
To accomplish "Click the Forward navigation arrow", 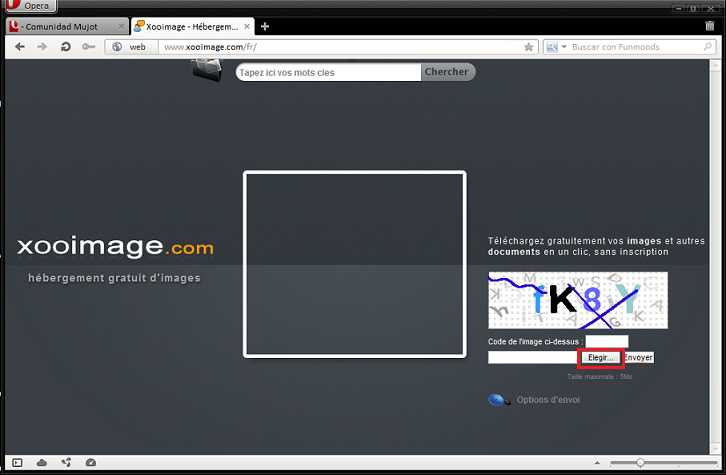I will point(42,47).
